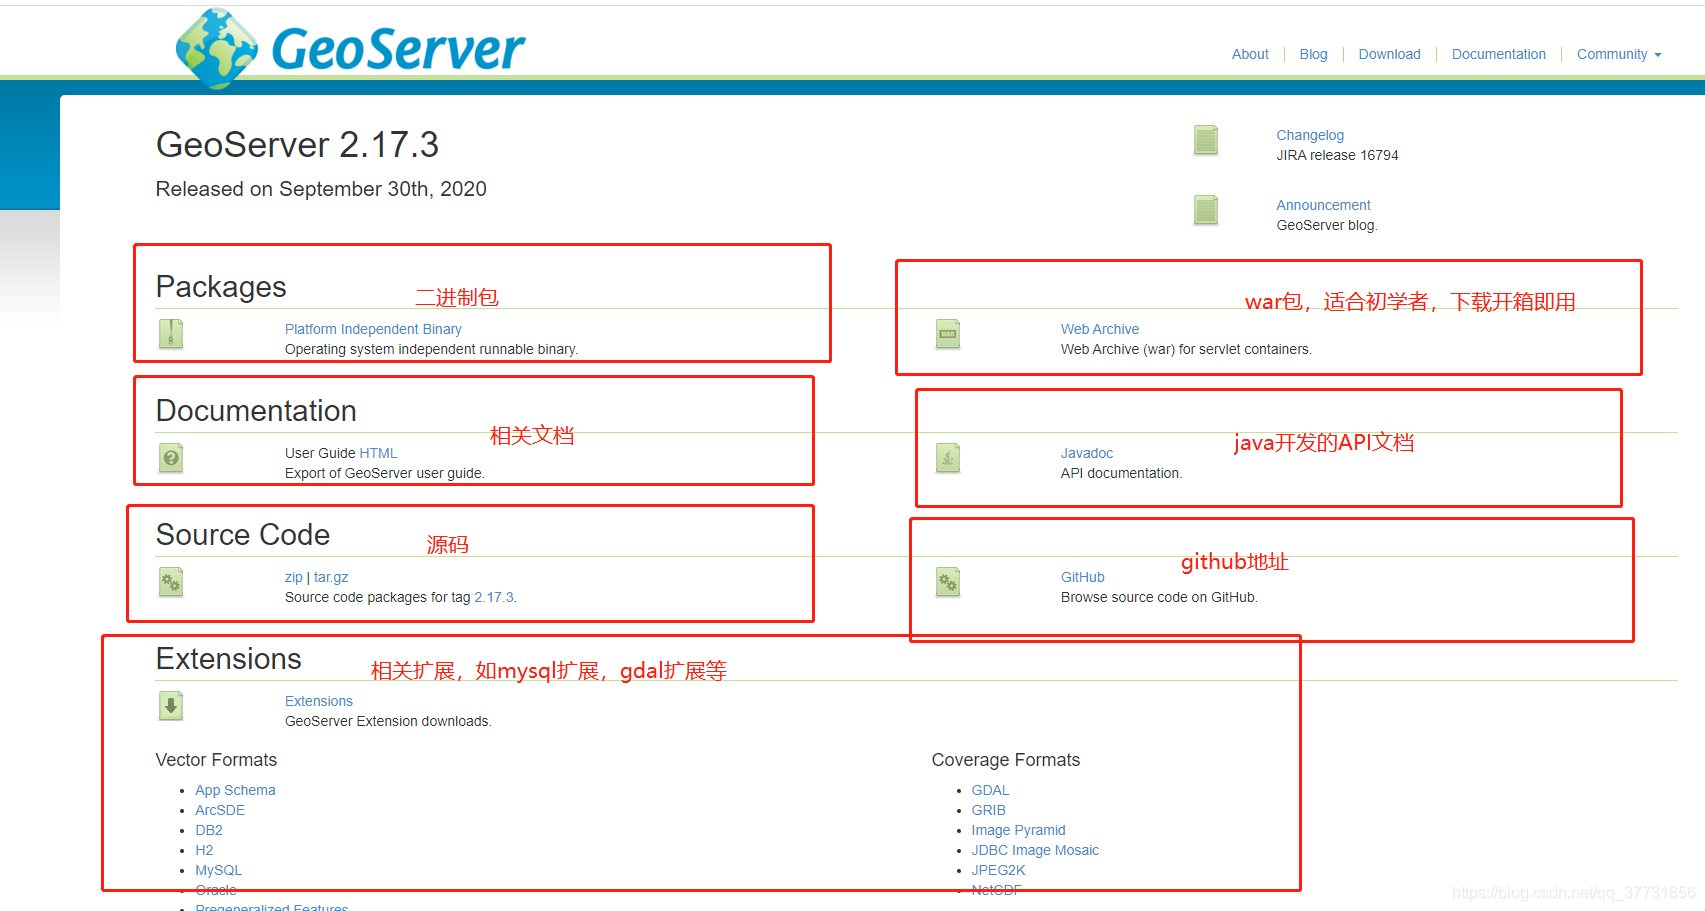This screenshot has height=911, width=1705.
Task: Click the document icon next to Changelog
Action: click(x=1205, y=140)
